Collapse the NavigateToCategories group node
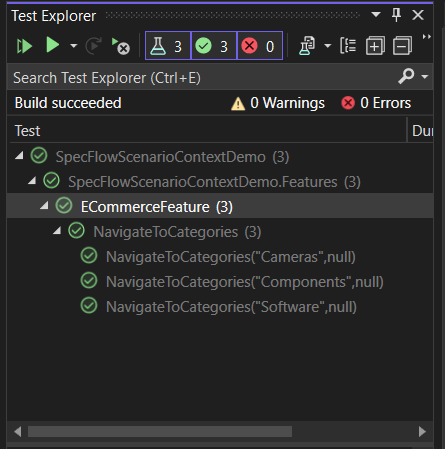The width and height of the screenshot is (445, 449). 57,230
